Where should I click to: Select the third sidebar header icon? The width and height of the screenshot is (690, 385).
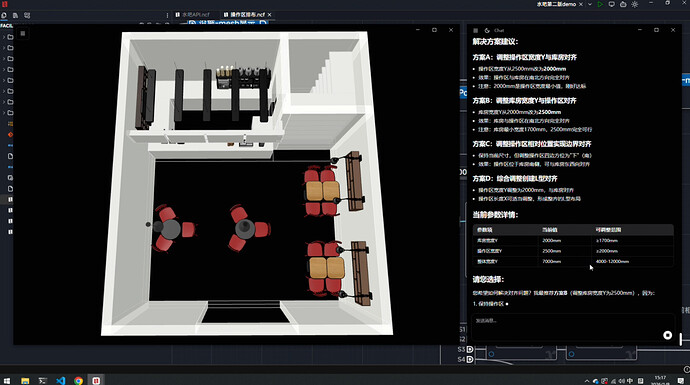[27, 15]
